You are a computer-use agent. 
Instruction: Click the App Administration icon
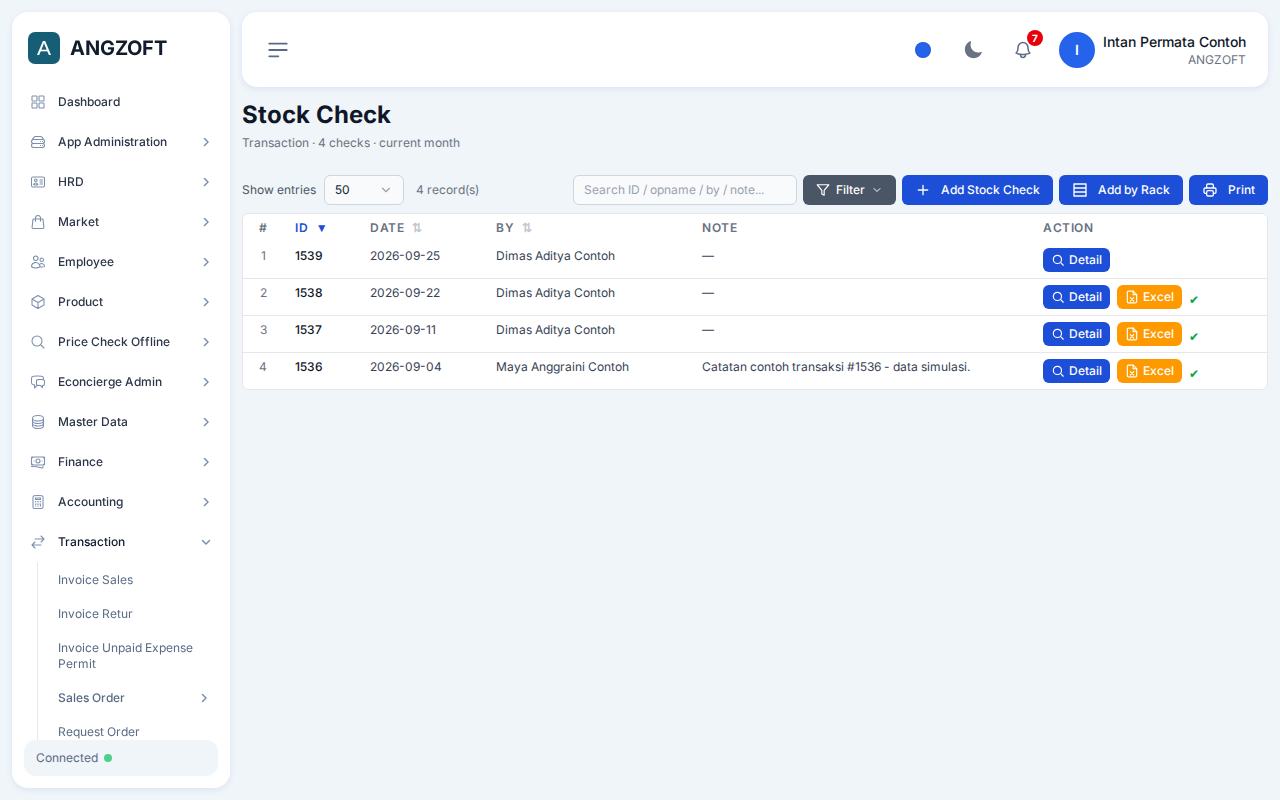tap(38, 142)
